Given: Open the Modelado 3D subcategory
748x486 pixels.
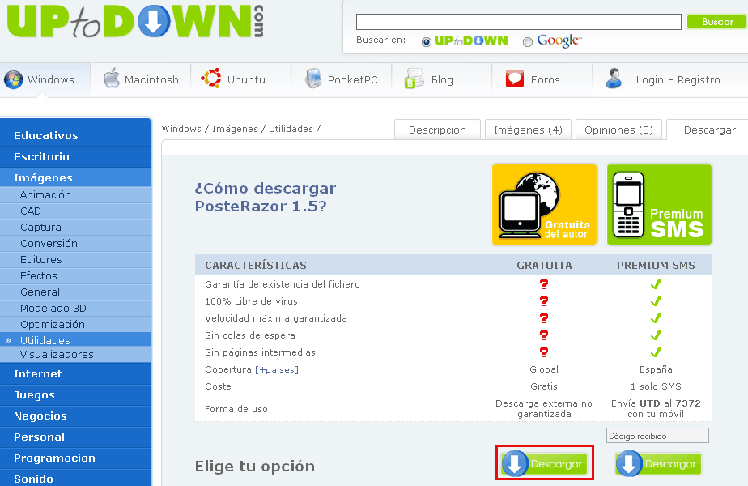Looking at the screenshot, I should [75, 308].
